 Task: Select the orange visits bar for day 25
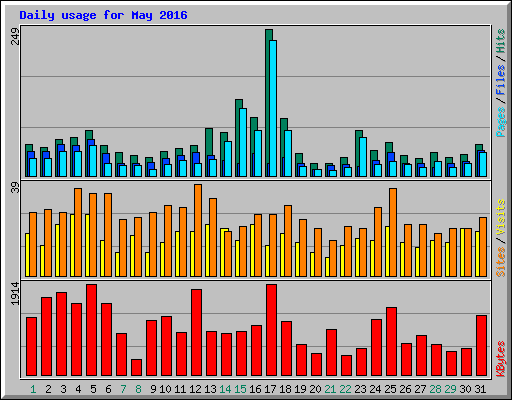coord(393,232)
